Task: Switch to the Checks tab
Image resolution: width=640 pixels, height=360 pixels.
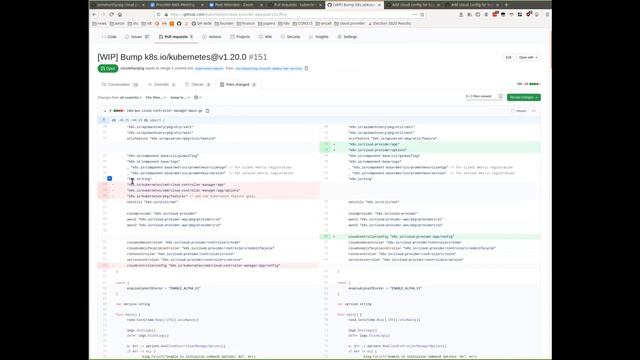Action: pos(198,84)
